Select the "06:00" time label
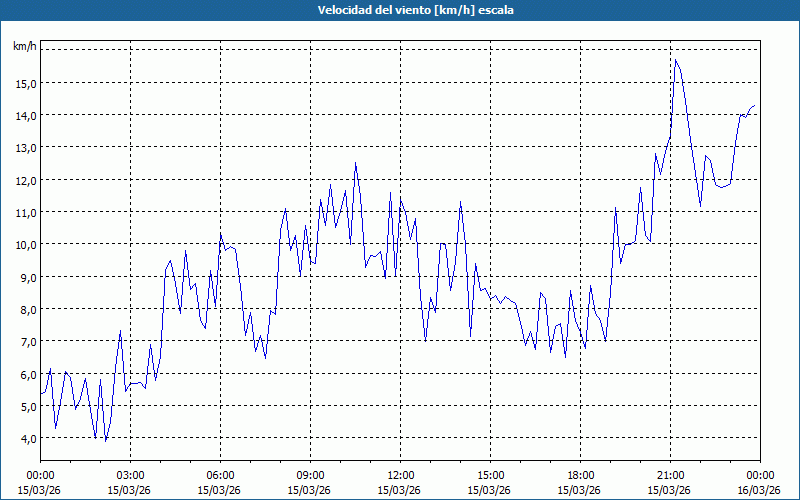 tap(220, 476)
